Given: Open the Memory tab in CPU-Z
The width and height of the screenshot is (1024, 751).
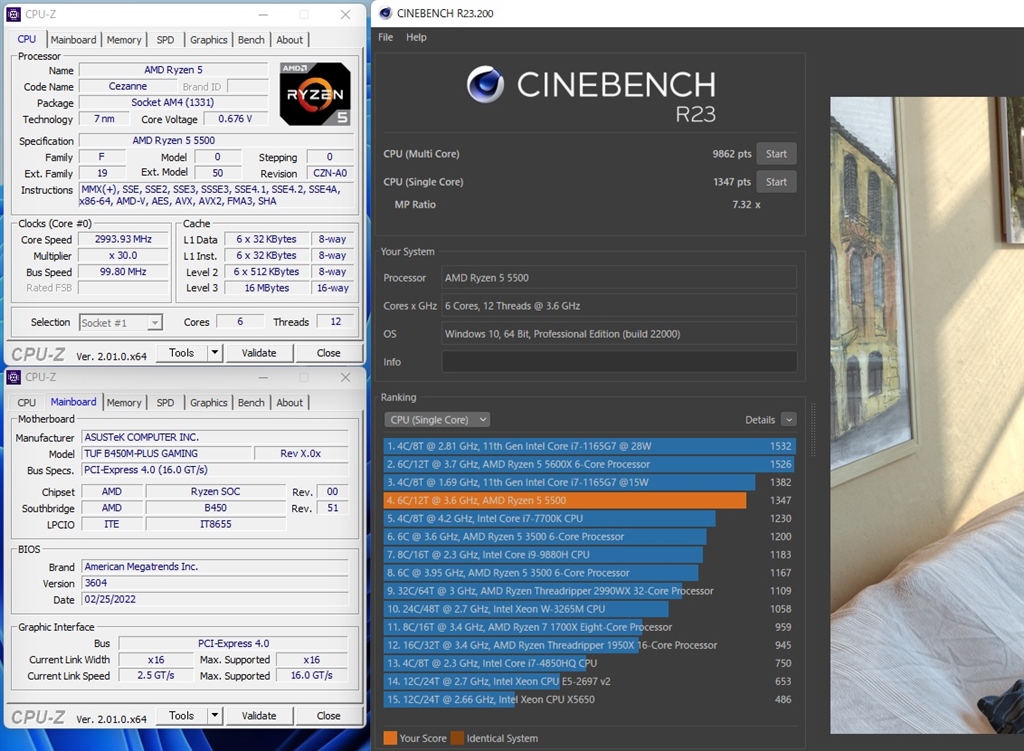Looking at the screenshot, I should [x=124, y=39].
